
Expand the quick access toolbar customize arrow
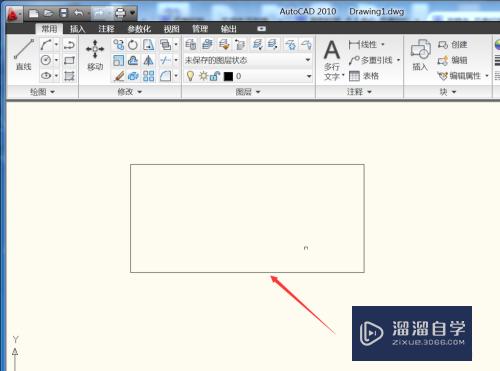click(133, 13)
